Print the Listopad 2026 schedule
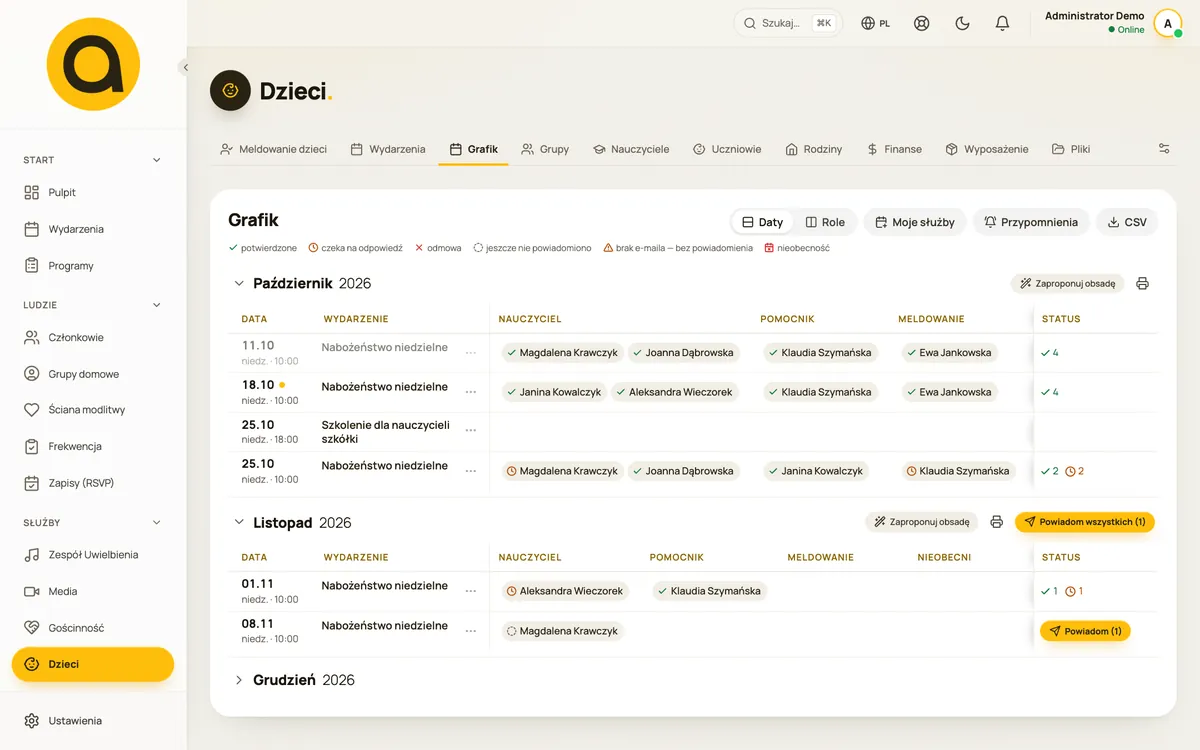 [996, 522]
